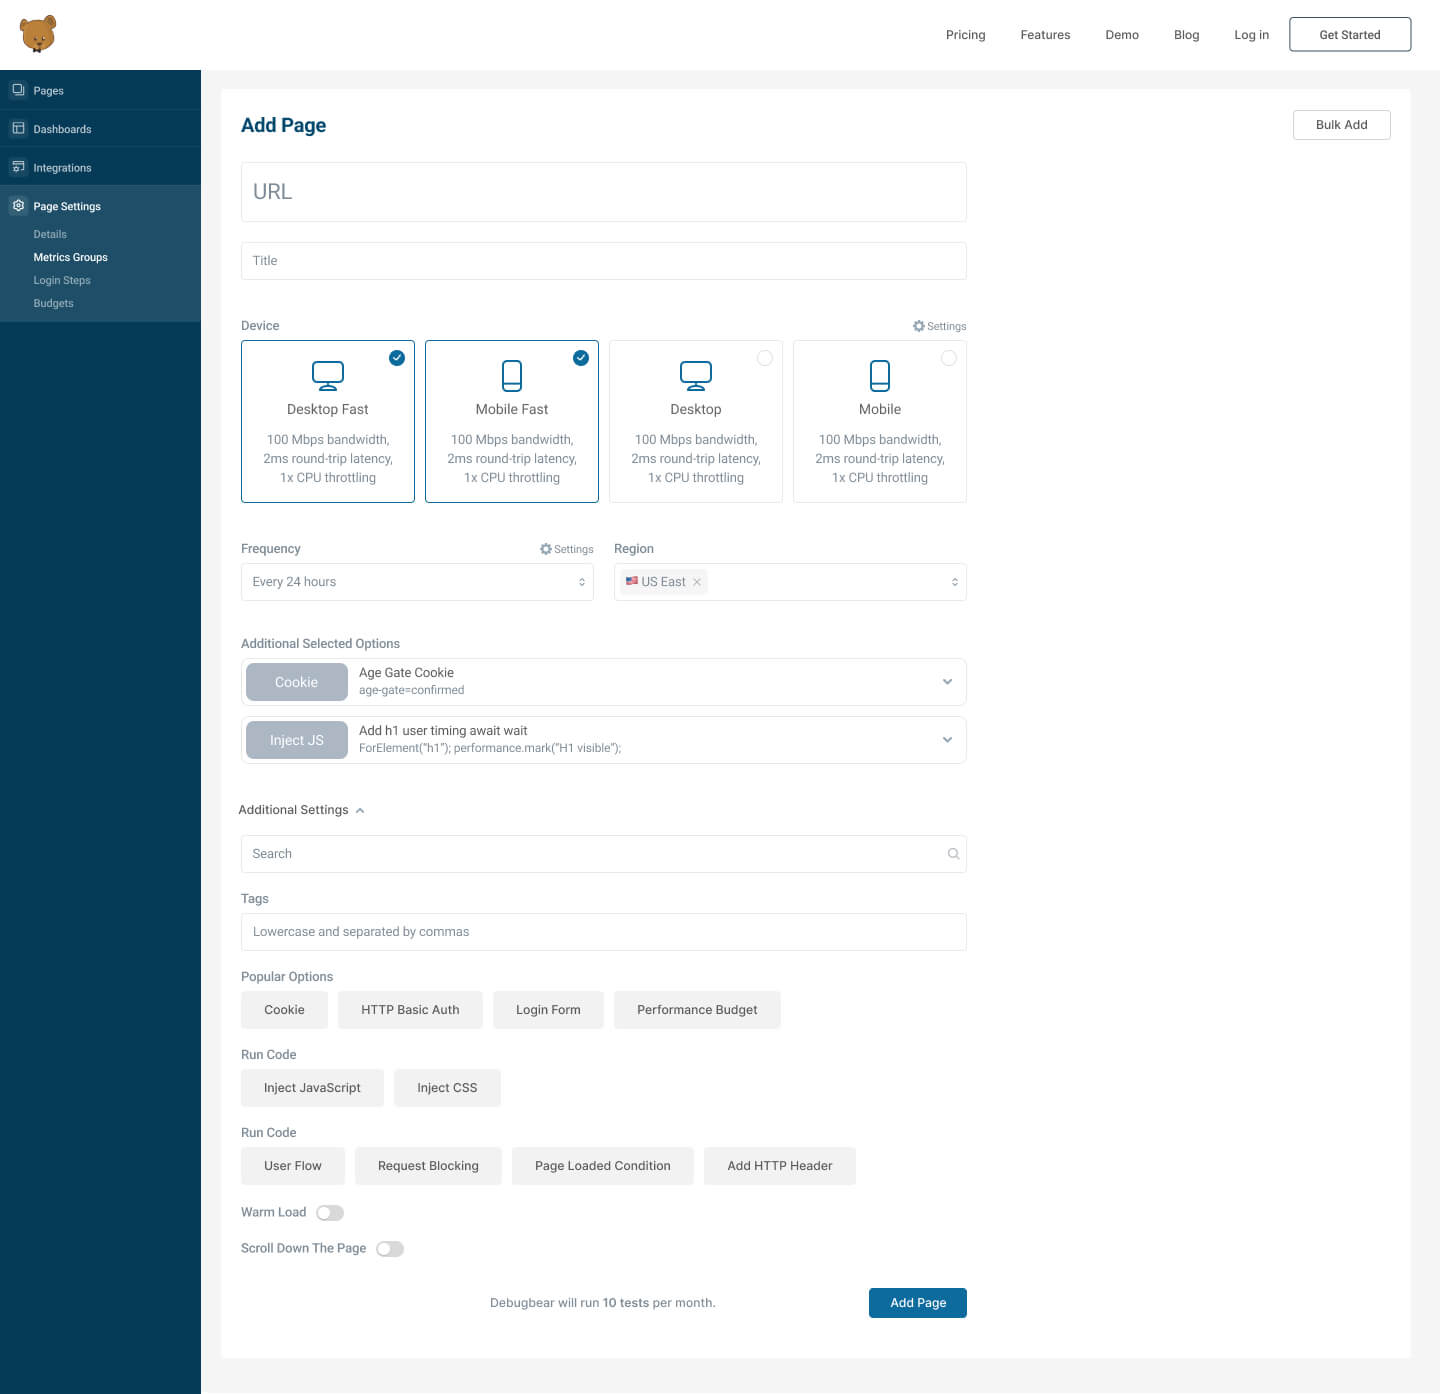Image resolution: width=1440 pixels, height=1394 pixels.
Task: Click the Cookie tag on Age Gate row
Action: click(x=297, y=682)
